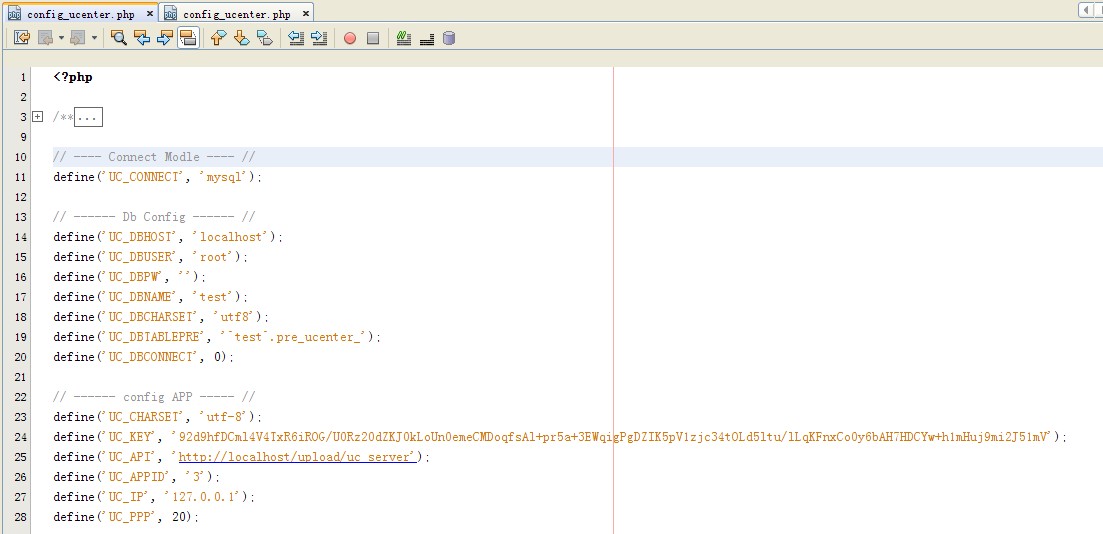The width and height of the screenshot is (1103, 534).
Task: Toggle highlight search button
Action: click(188, 38)
